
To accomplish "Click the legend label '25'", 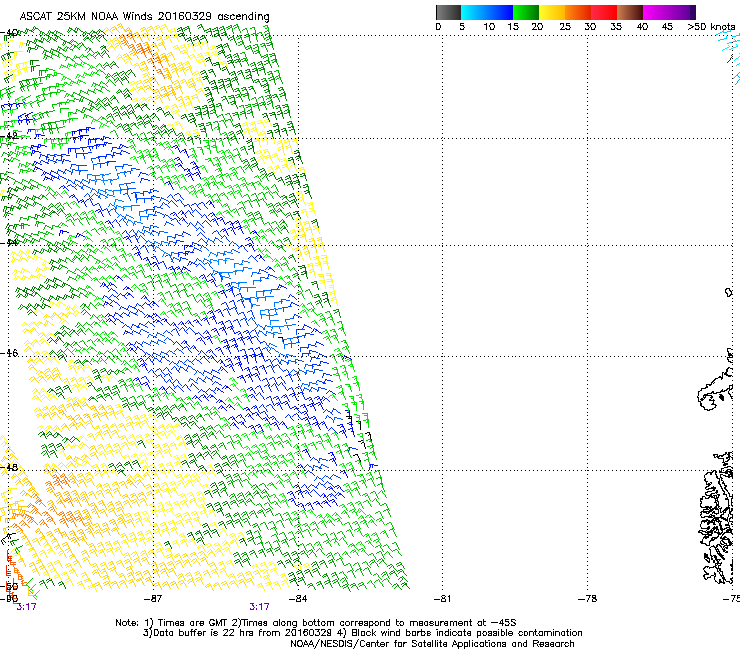I will coord(565,26).
